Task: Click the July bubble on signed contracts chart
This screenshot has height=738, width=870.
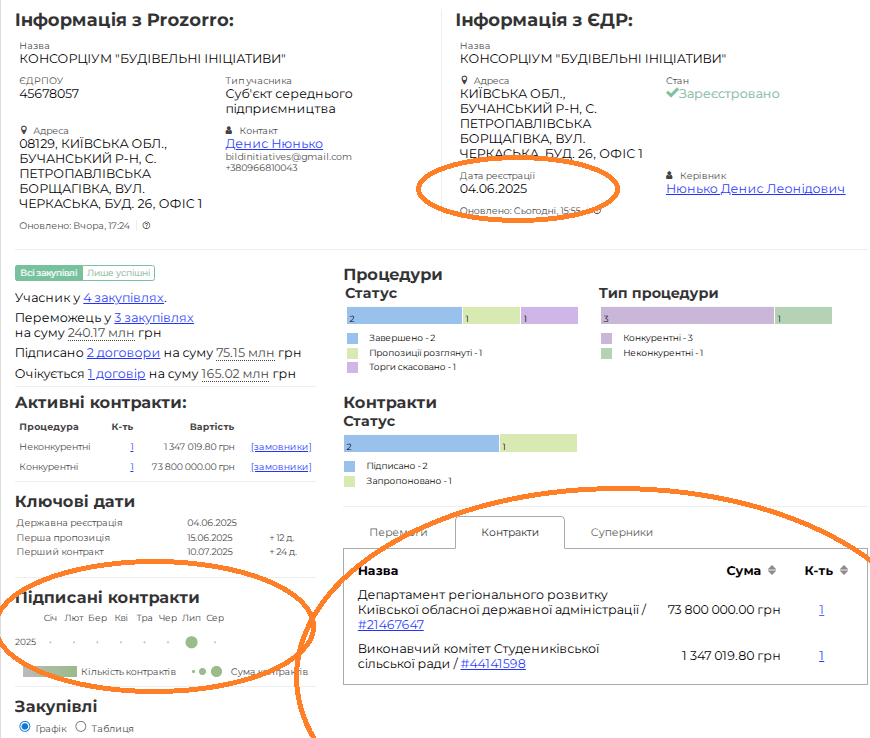Action: (x=192, y=642)
